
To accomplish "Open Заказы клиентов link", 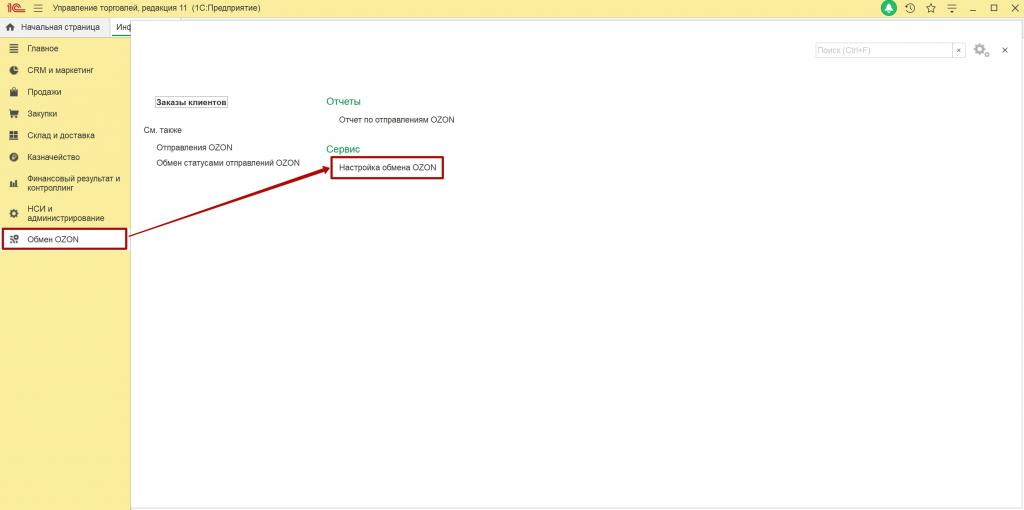I will pos(191,103).
